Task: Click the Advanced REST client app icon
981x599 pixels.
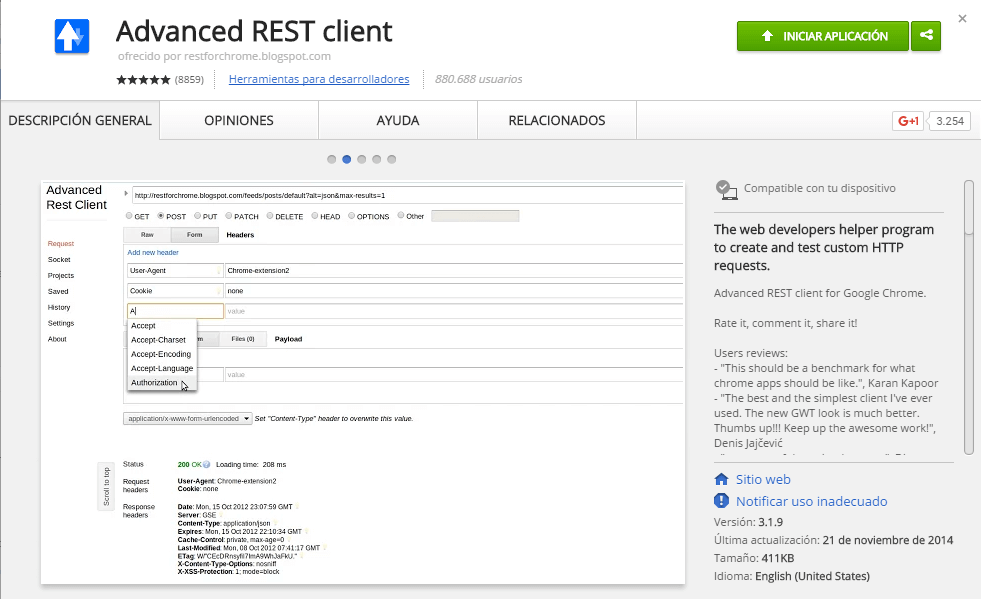Action: (72, 36)
